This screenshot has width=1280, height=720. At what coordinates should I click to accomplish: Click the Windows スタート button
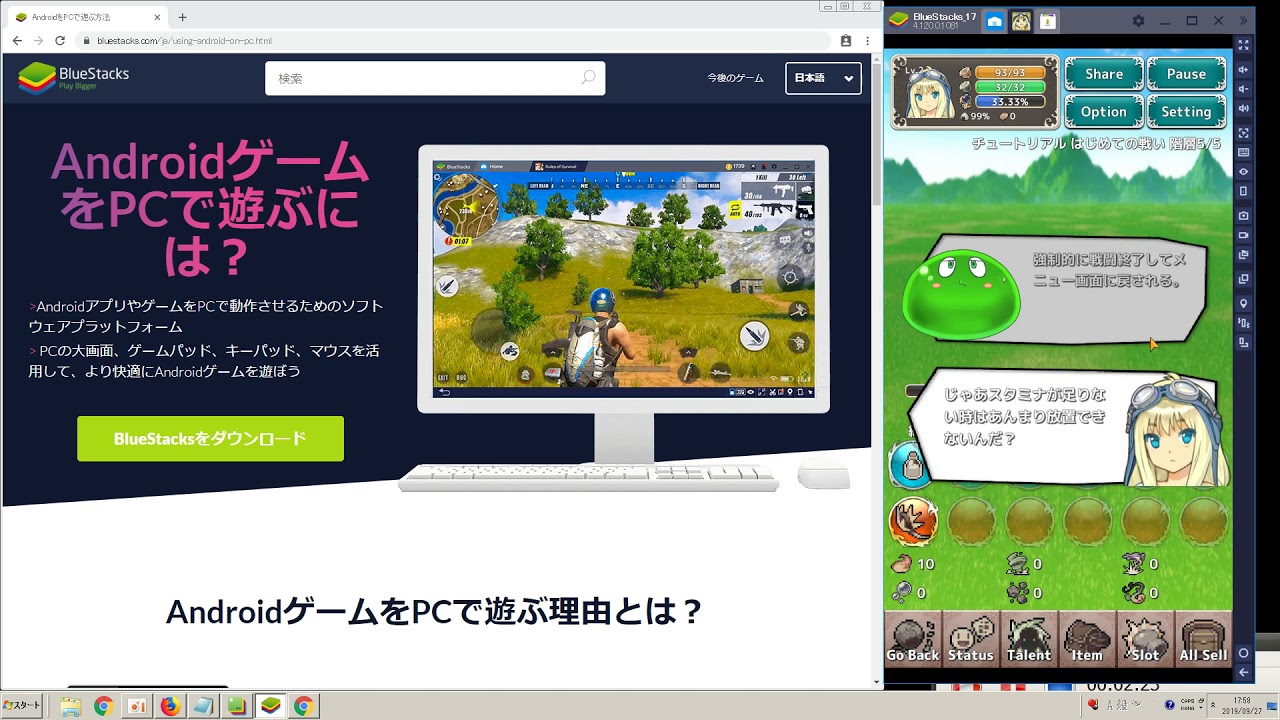pyautogui.click(x=22, y=706)
